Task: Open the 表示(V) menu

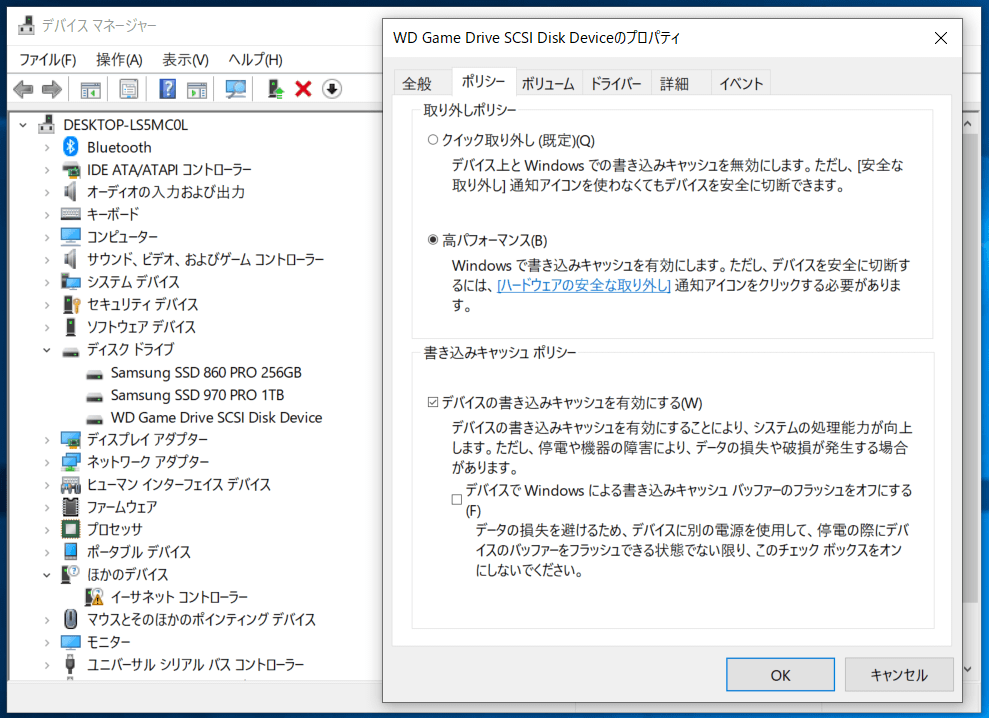Action: pos(185,60)
